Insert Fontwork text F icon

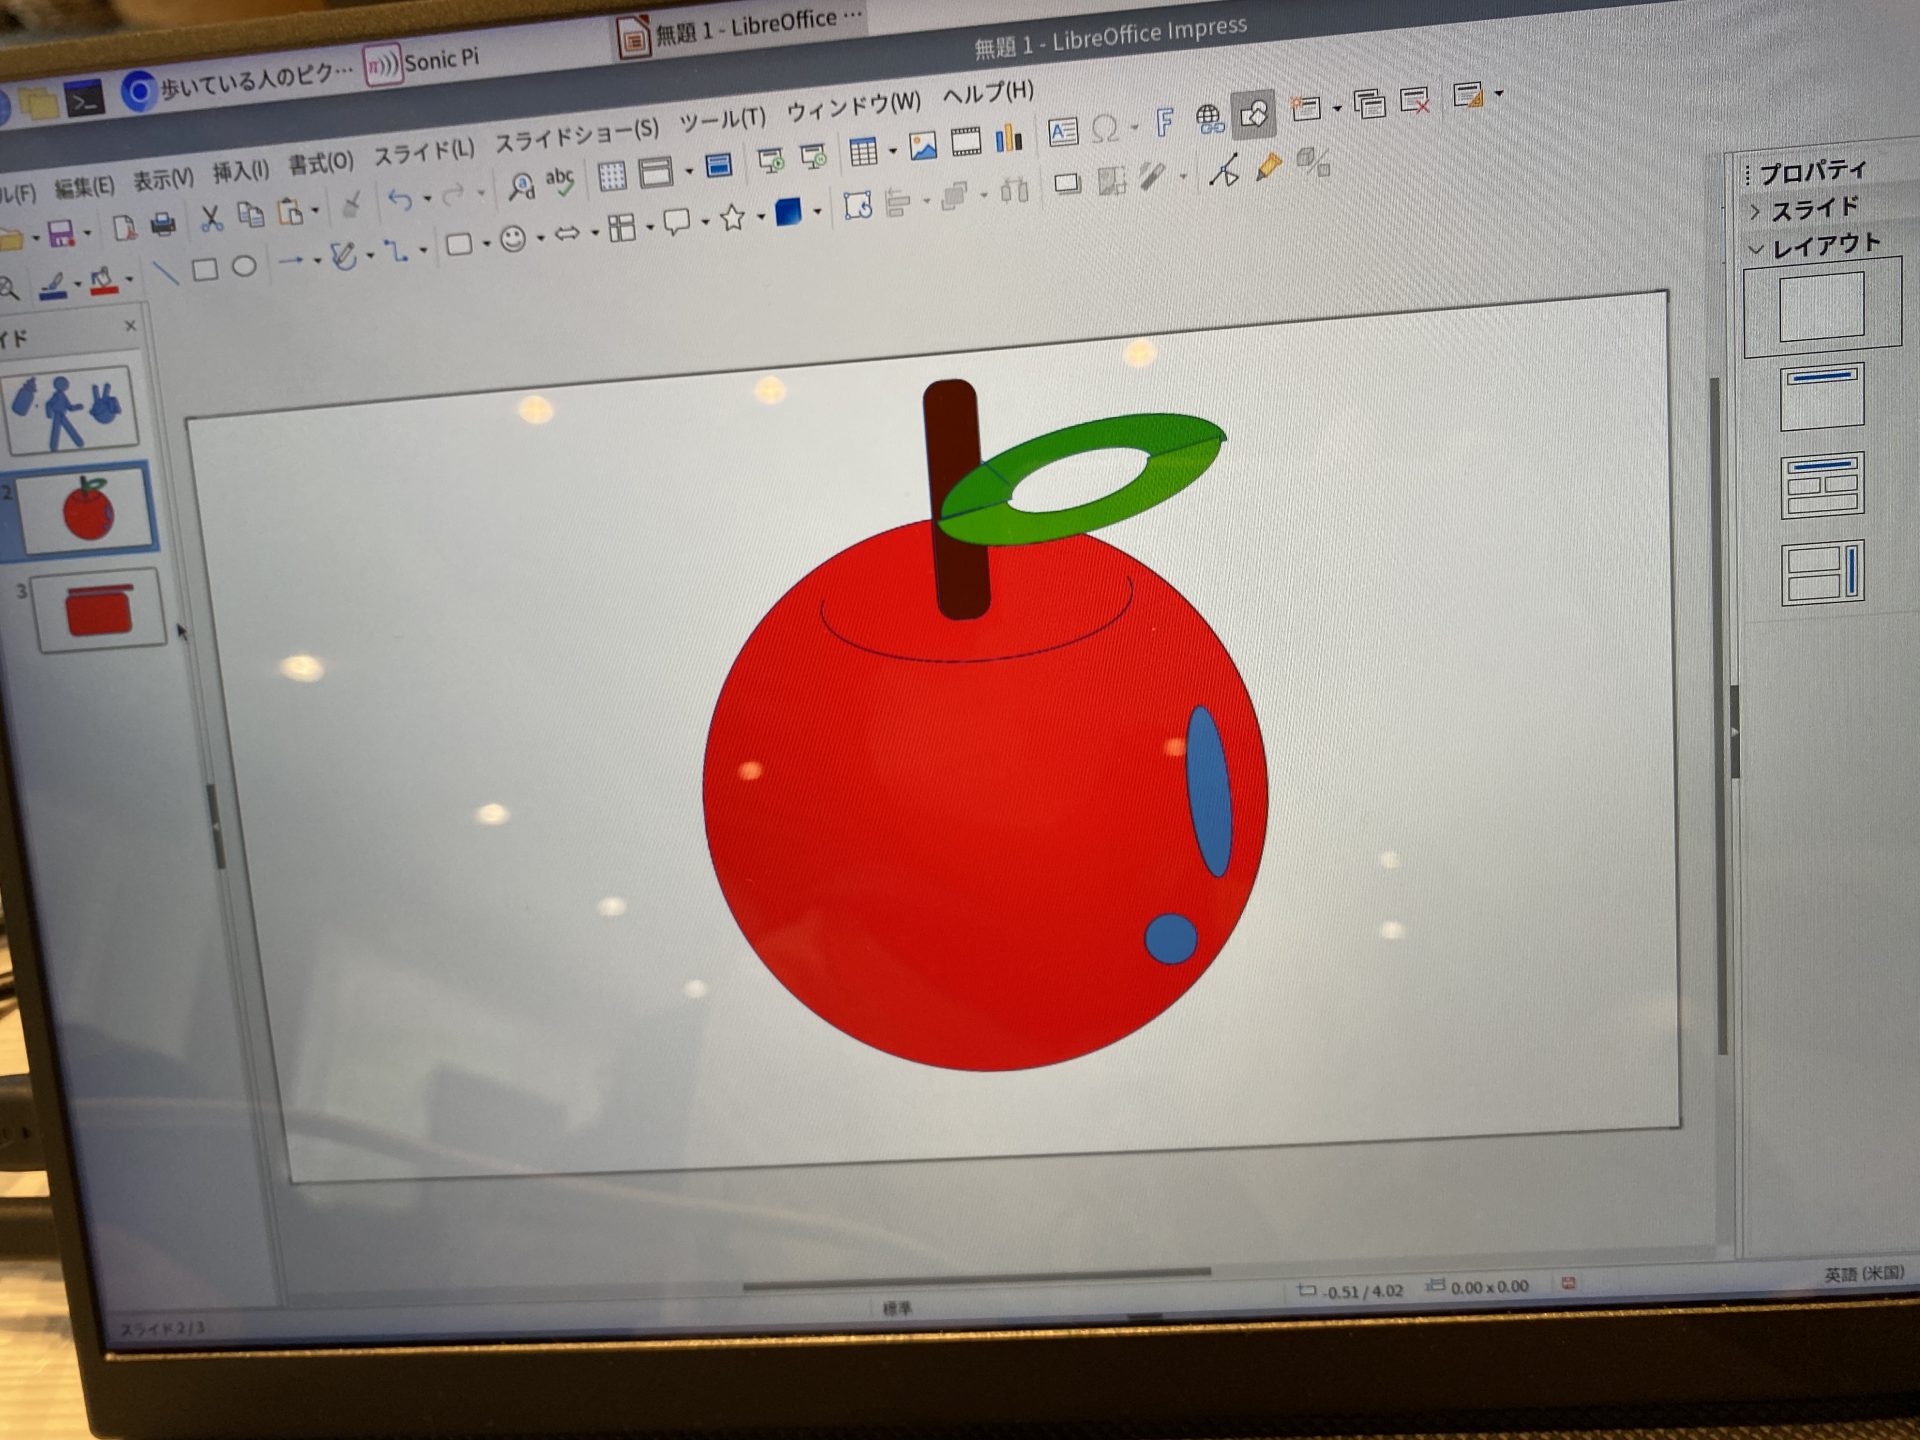click(1164, 123)
